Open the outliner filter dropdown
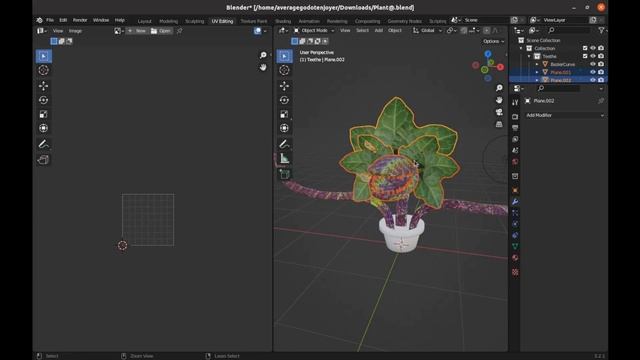Image resolution: width=640 pixels, height=360 pixels. pos(602,30)
